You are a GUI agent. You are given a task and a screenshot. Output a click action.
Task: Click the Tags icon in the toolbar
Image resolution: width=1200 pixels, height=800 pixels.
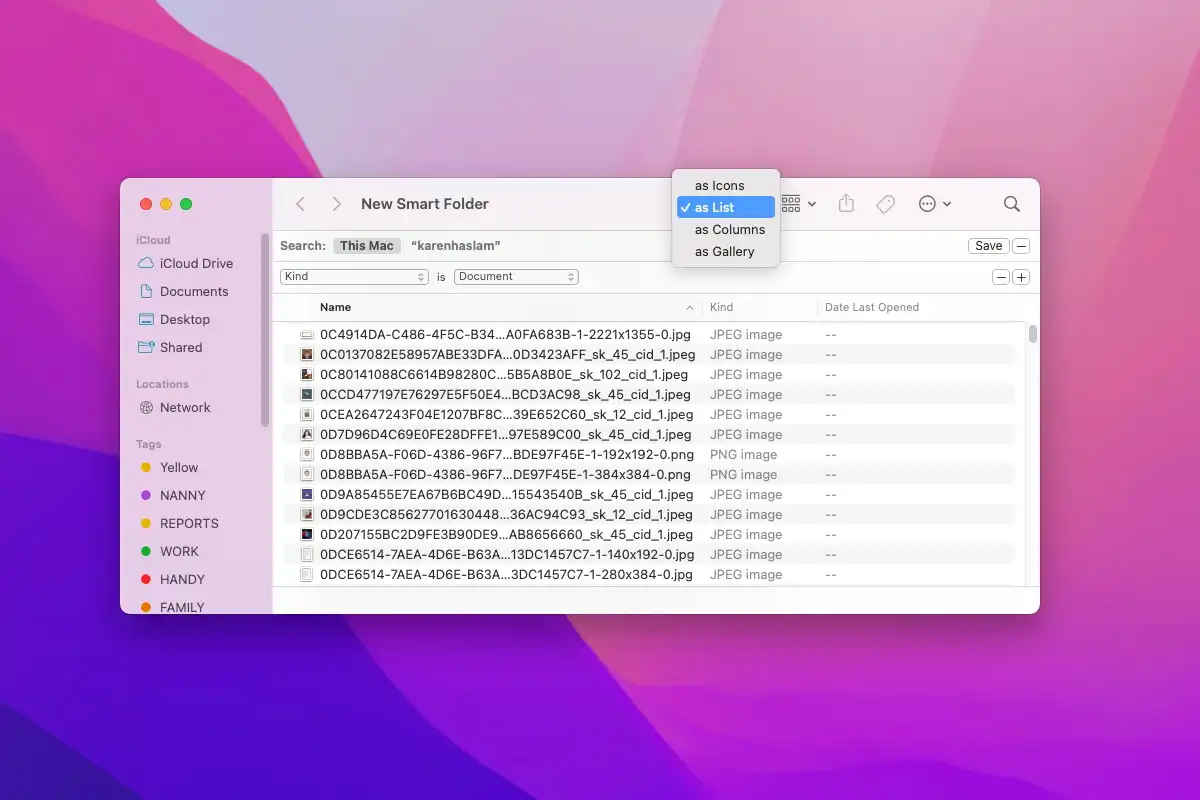[x=885, y=203]
